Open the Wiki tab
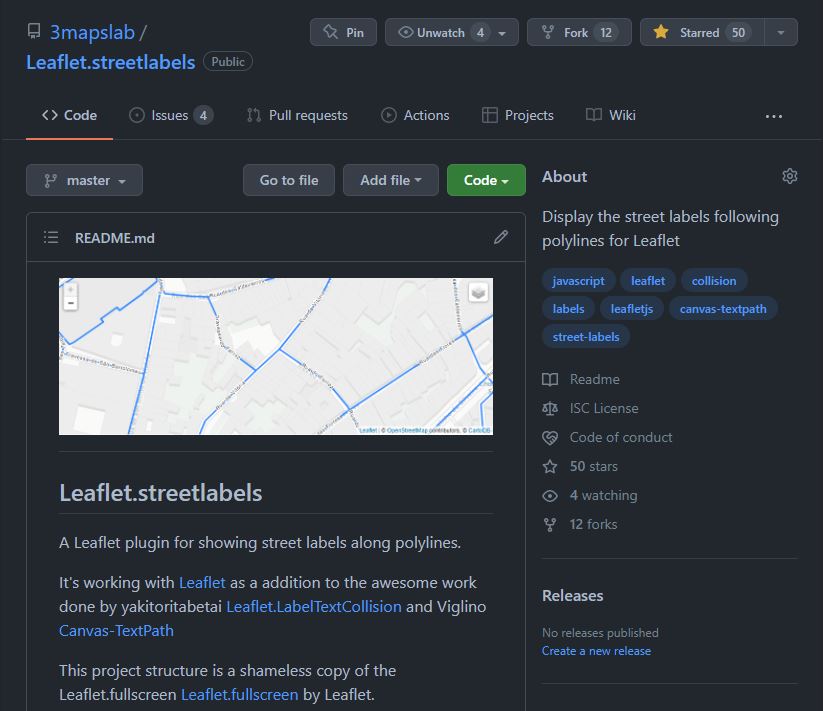 610,115
